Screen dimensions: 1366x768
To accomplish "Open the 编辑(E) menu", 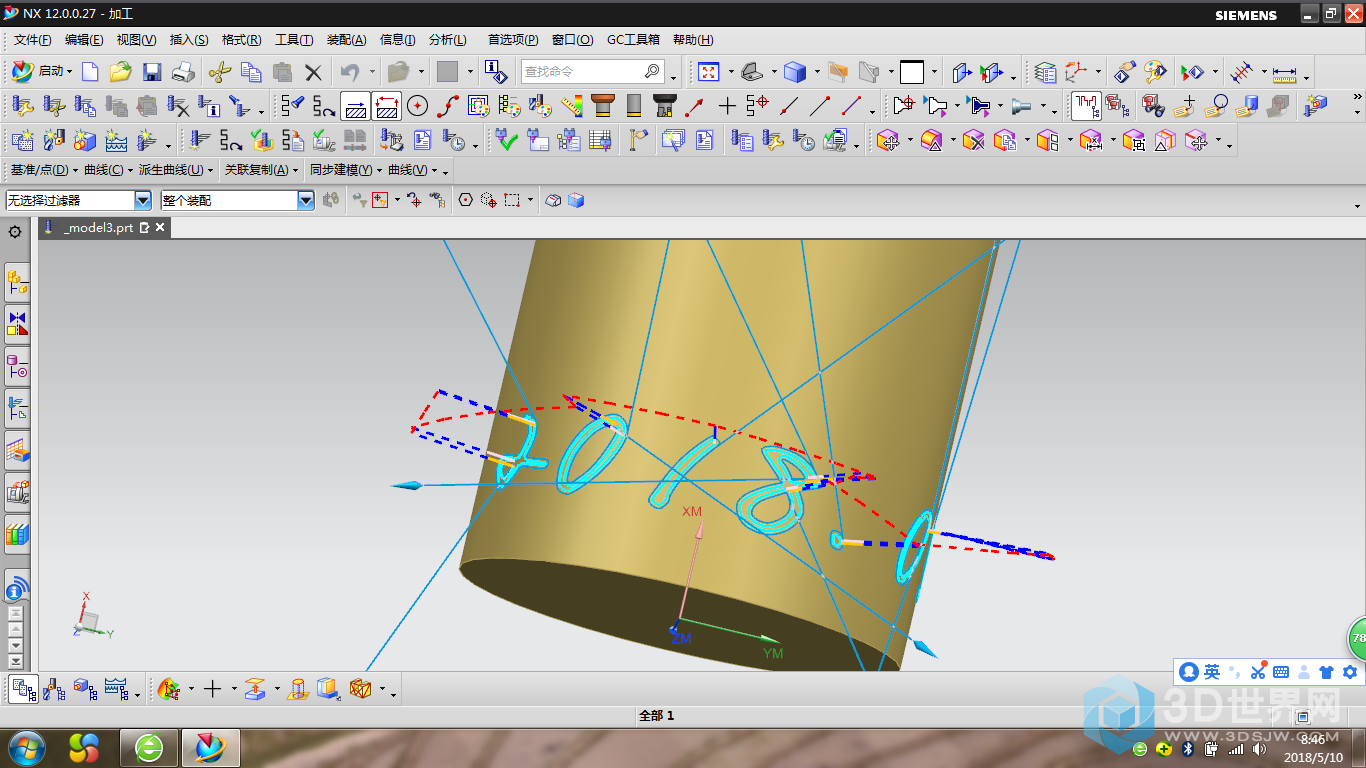I will pyautogui.click(x=84, y=40).
